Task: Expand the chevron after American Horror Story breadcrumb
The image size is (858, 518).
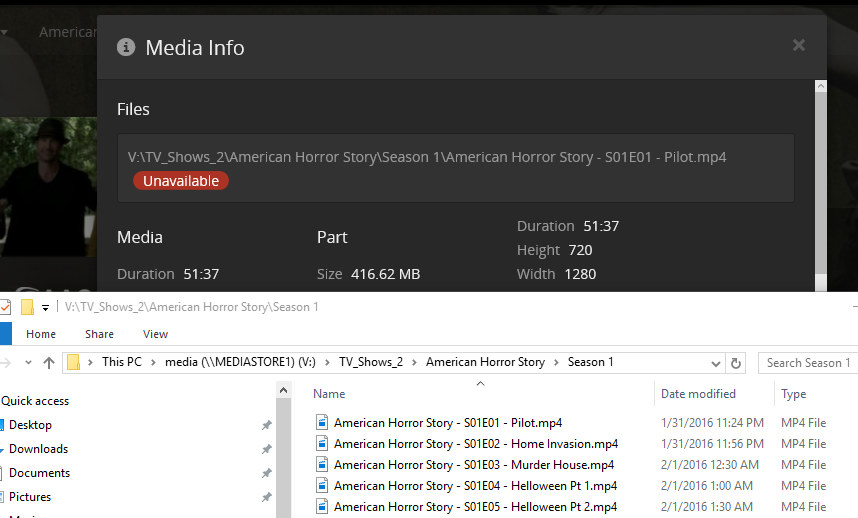Action: 556,362
